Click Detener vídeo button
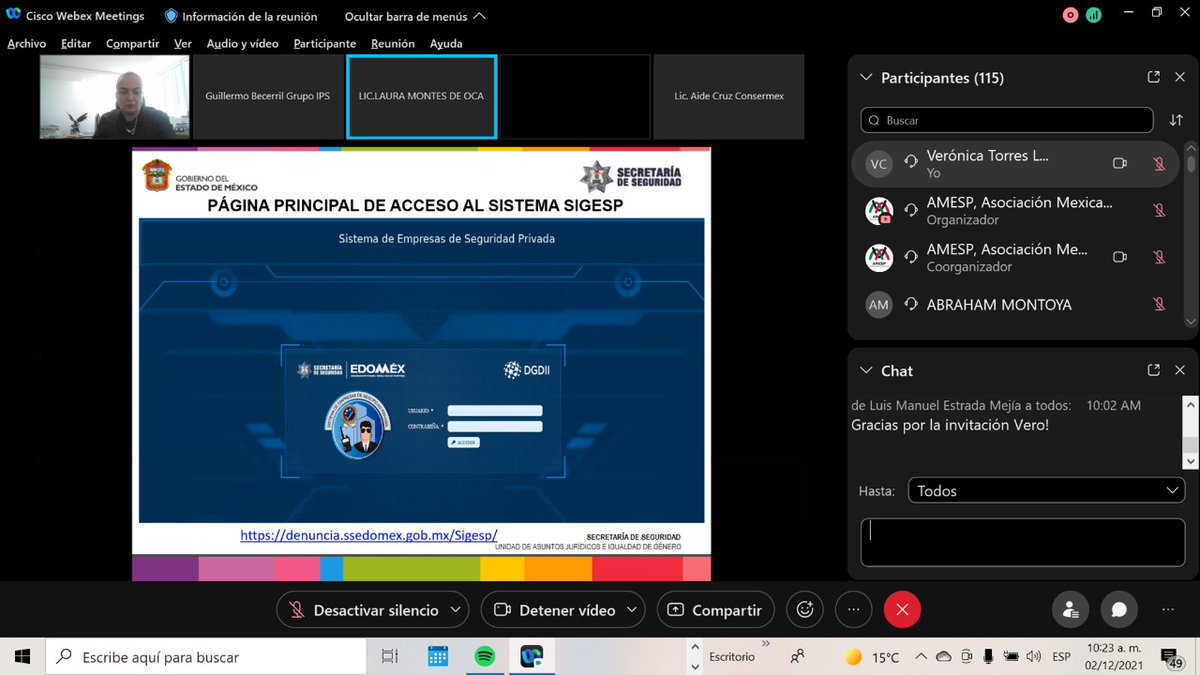This screenshot has width=1200, height=675. click(x=555, y=610)
